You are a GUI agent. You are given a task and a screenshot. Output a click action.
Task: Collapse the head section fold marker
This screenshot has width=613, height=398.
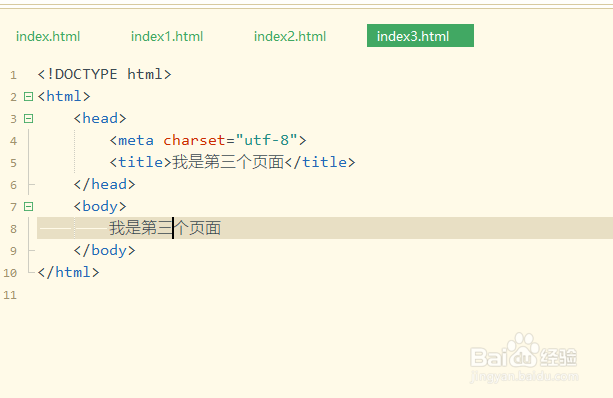coord(29,118)
